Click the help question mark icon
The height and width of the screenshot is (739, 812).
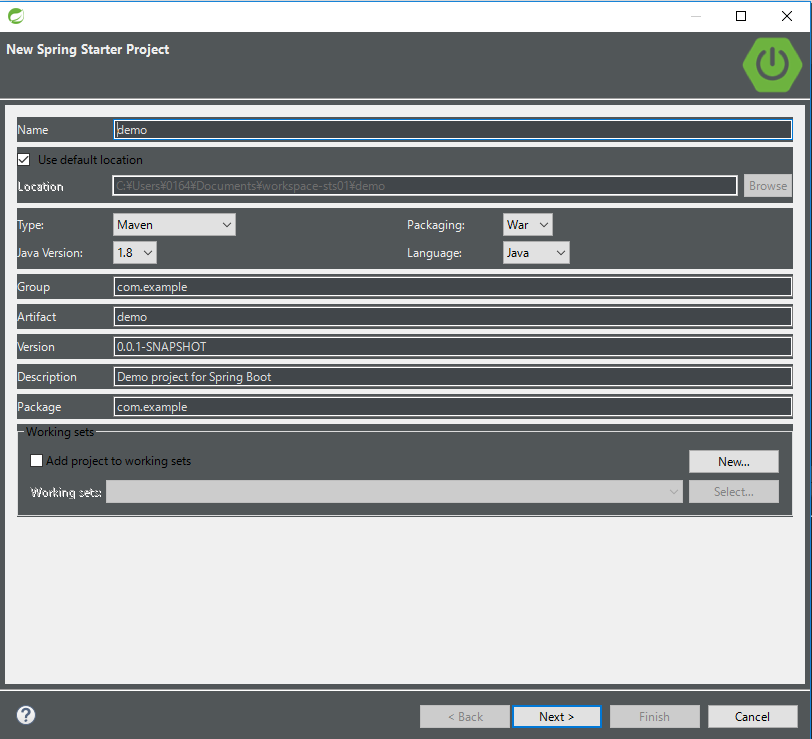26,715
